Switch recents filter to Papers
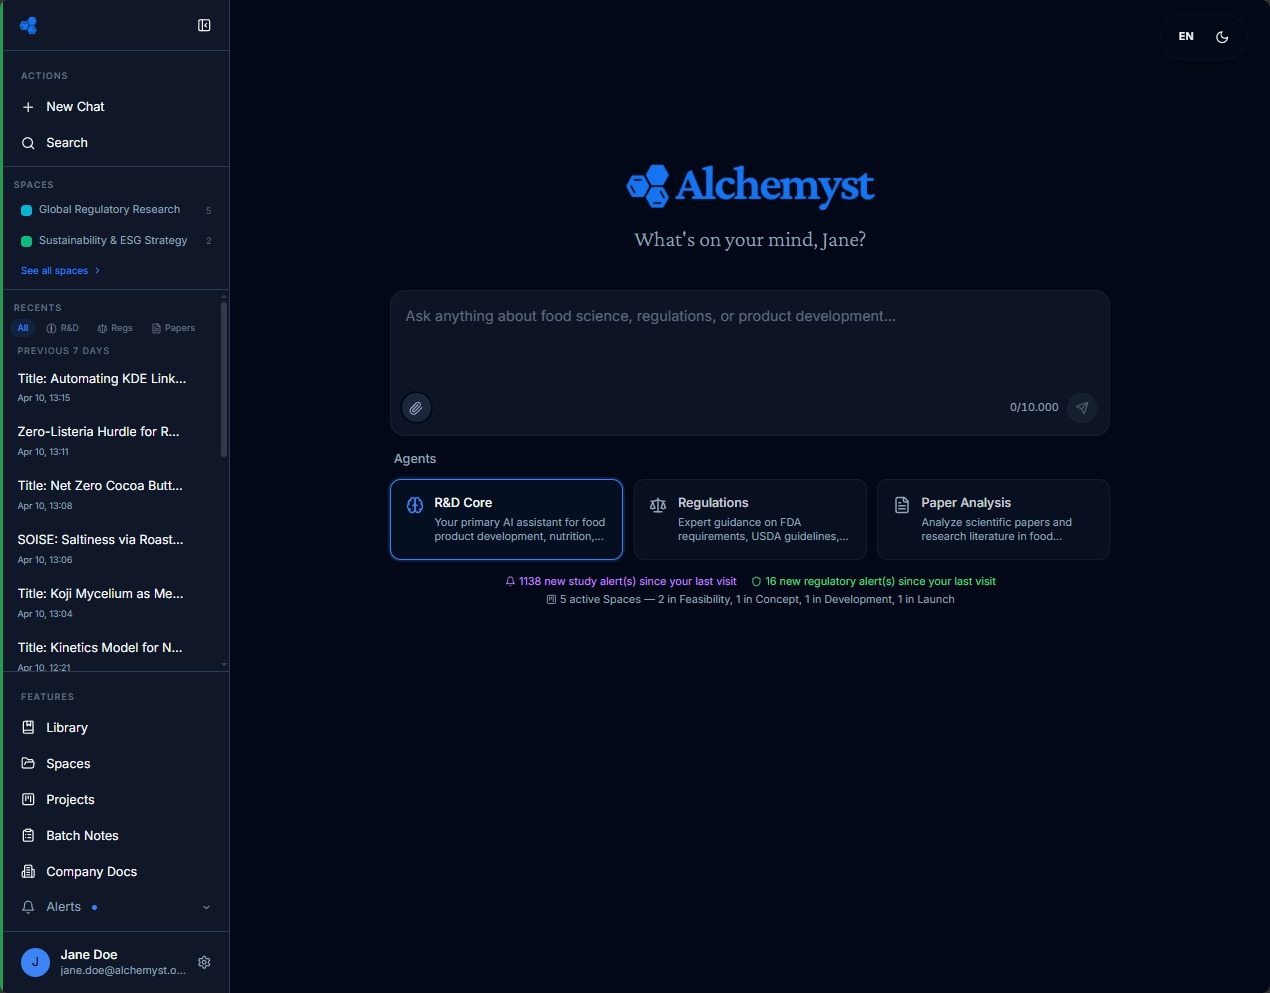The image size is (1270, 993). [173, 328]
